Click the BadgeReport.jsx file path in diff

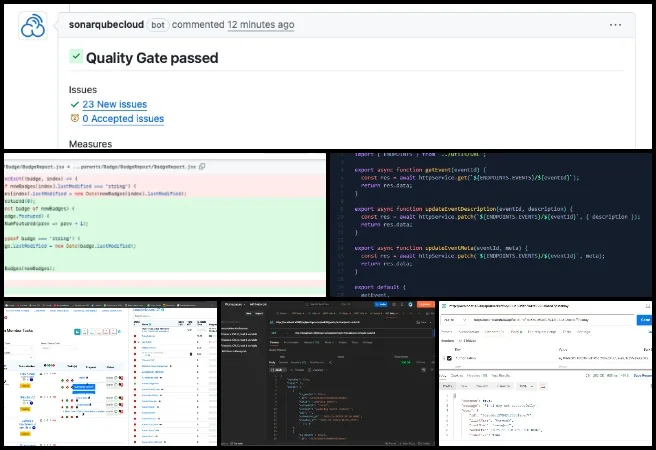tap(100, 166)
